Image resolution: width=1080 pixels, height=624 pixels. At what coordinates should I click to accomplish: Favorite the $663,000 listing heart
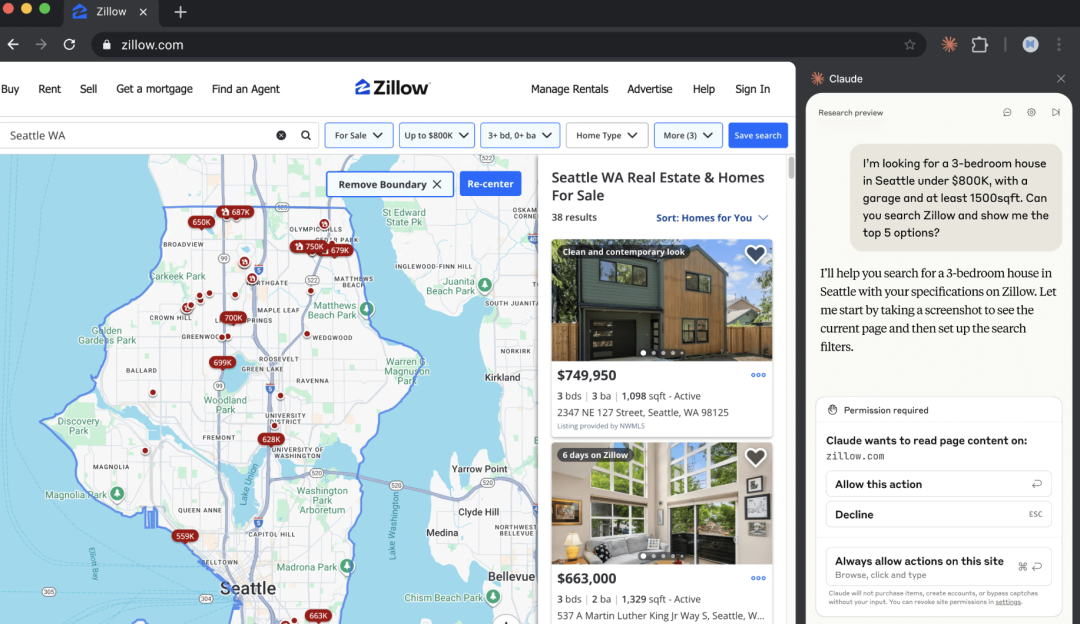pyautogui.click(x=755, y=458)
